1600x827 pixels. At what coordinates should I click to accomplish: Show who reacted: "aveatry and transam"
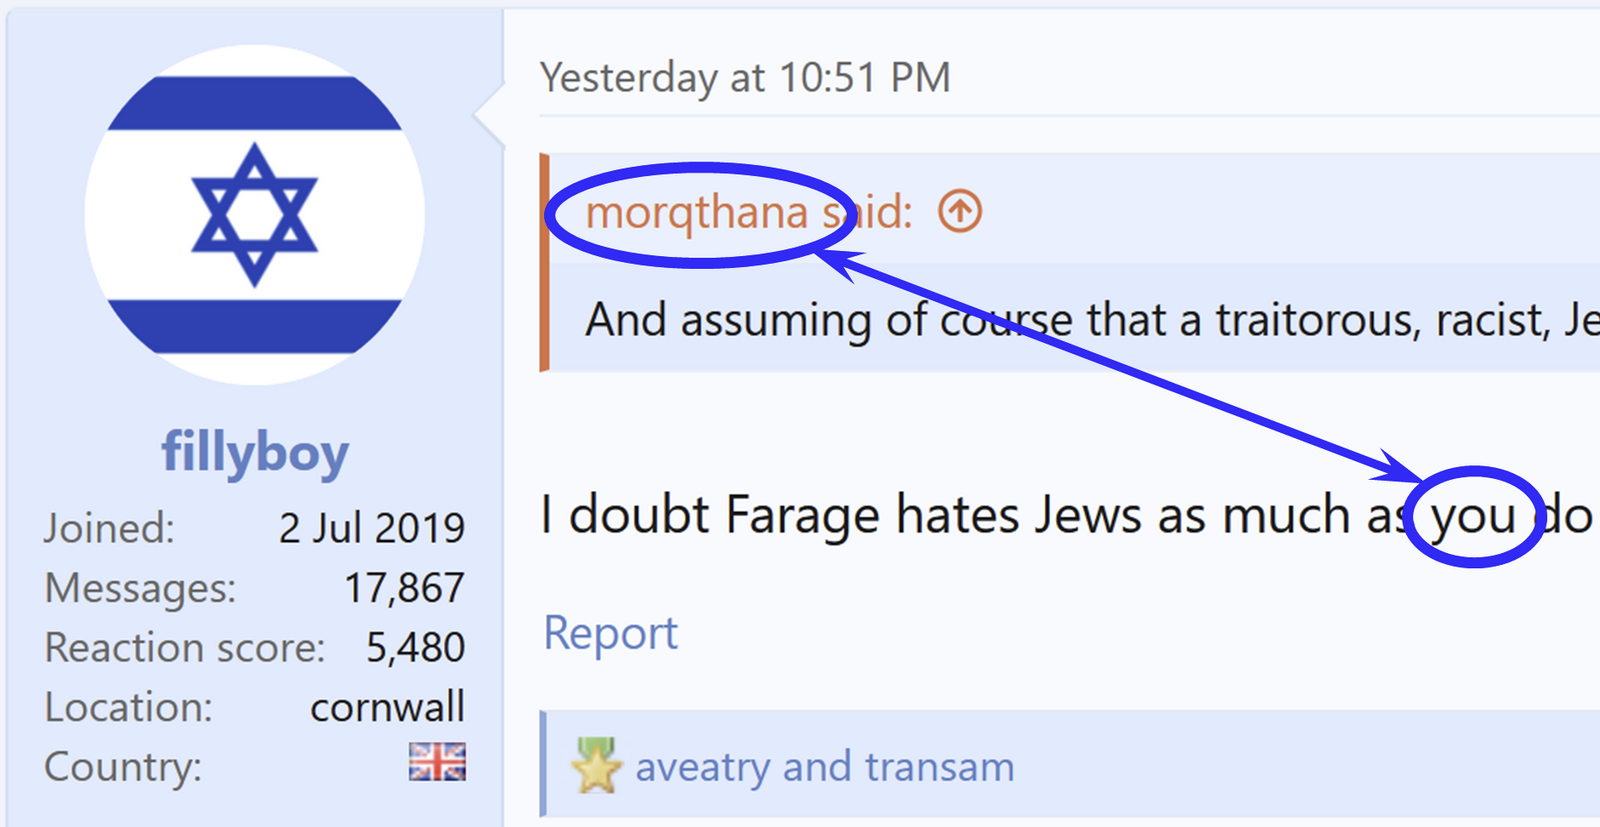tap(824, 767)
